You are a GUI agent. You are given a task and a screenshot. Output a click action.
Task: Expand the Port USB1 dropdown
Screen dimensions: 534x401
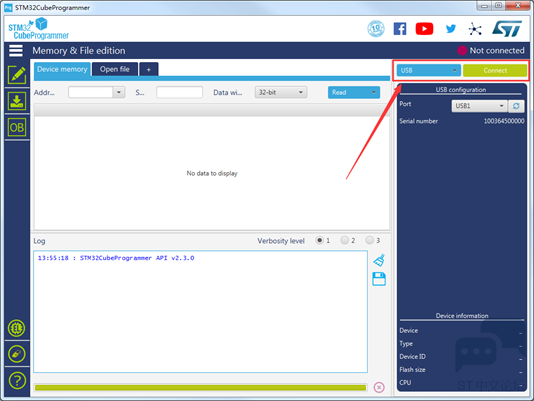tap(479, 106)
